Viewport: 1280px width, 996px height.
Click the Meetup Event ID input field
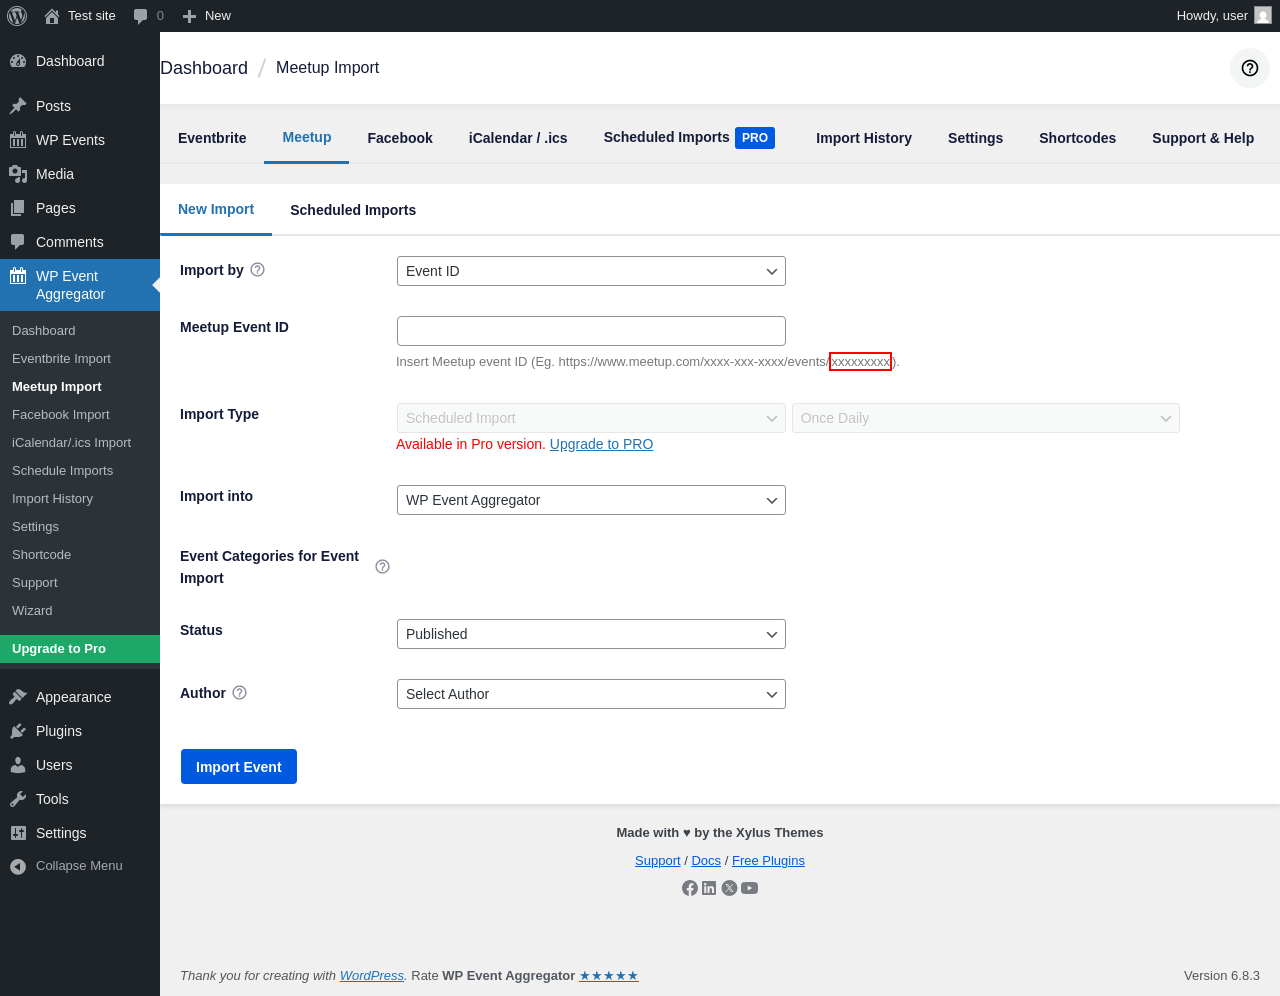pyautogui.click(x=591, y=331)
